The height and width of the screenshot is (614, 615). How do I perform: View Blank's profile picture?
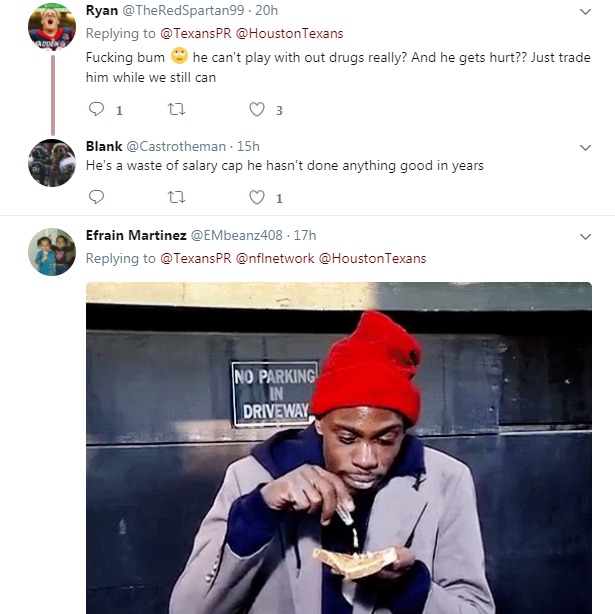pyautogui.click(x=52, y=162)
